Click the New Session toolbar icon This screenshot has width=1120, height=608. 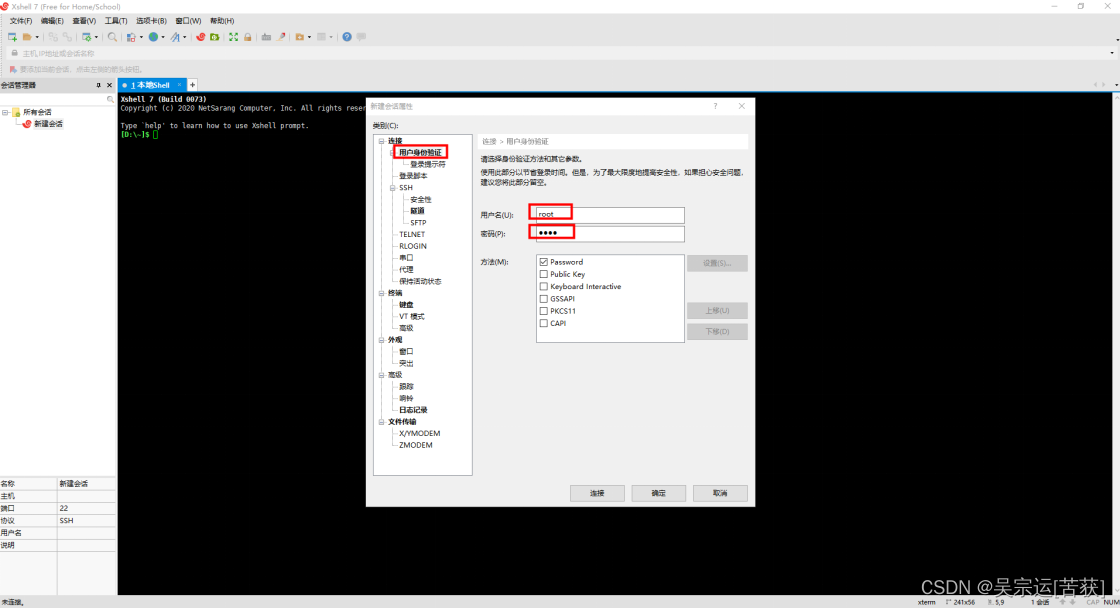coord(12,36)
